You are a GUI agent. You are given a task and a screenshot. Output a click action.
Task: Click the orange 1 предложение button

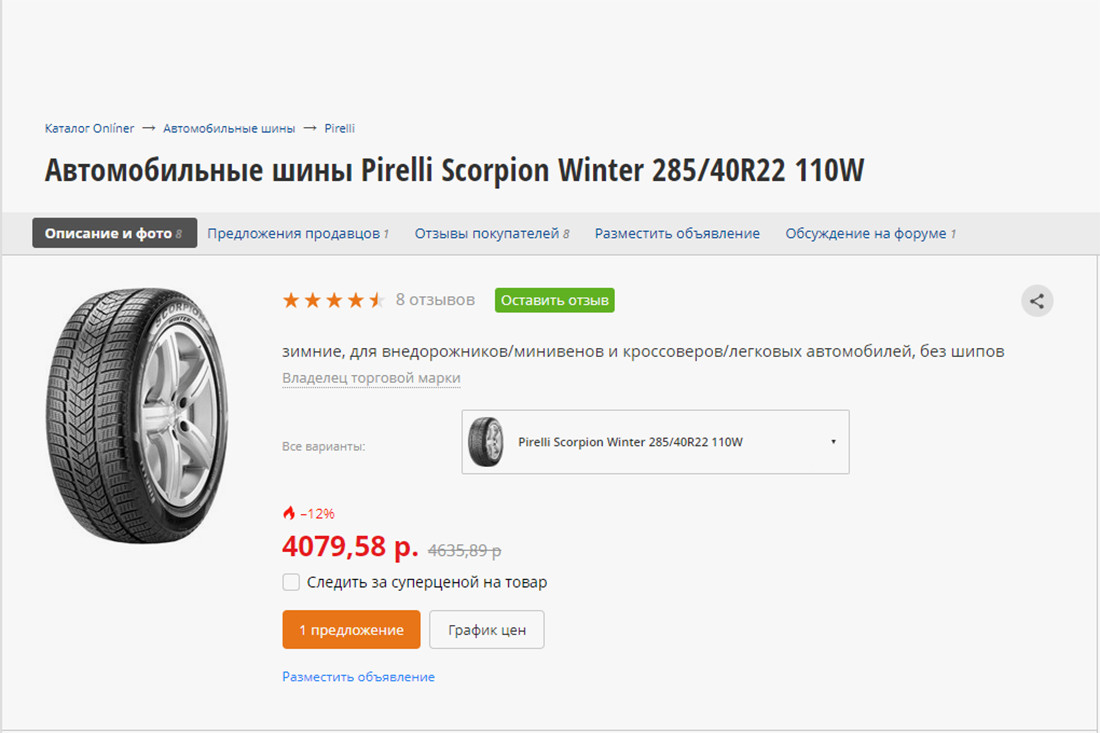click(x=351, y=629)
